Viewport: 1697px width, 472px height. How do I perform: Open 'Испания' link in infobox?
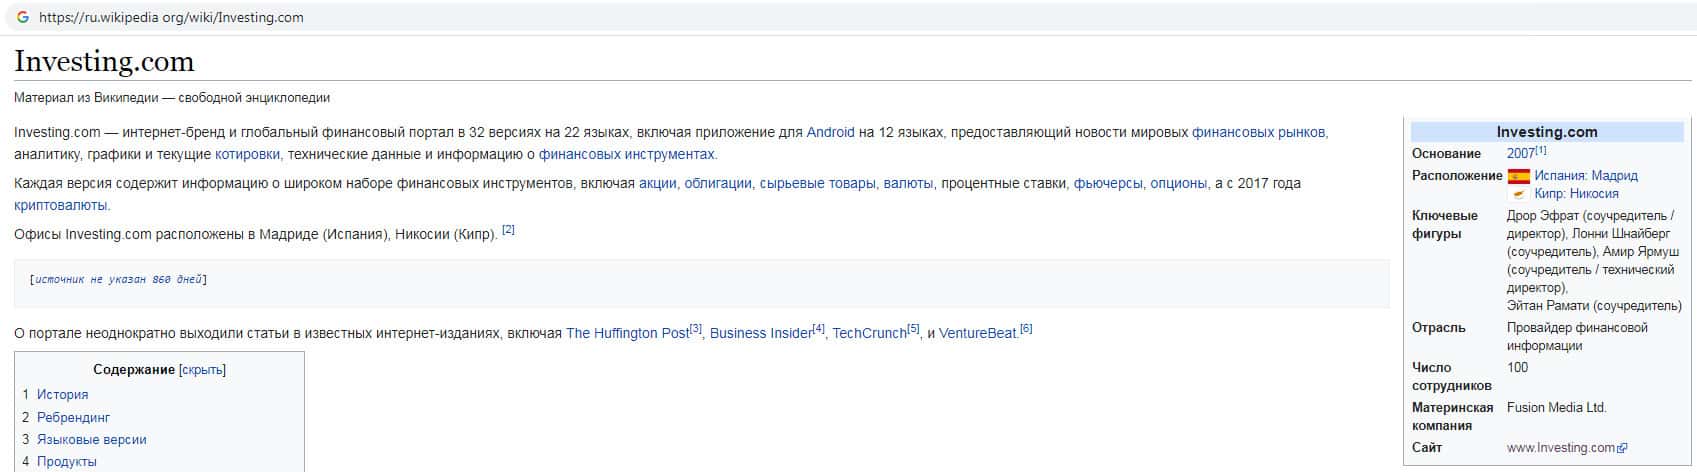click(x=1559, y=176)
